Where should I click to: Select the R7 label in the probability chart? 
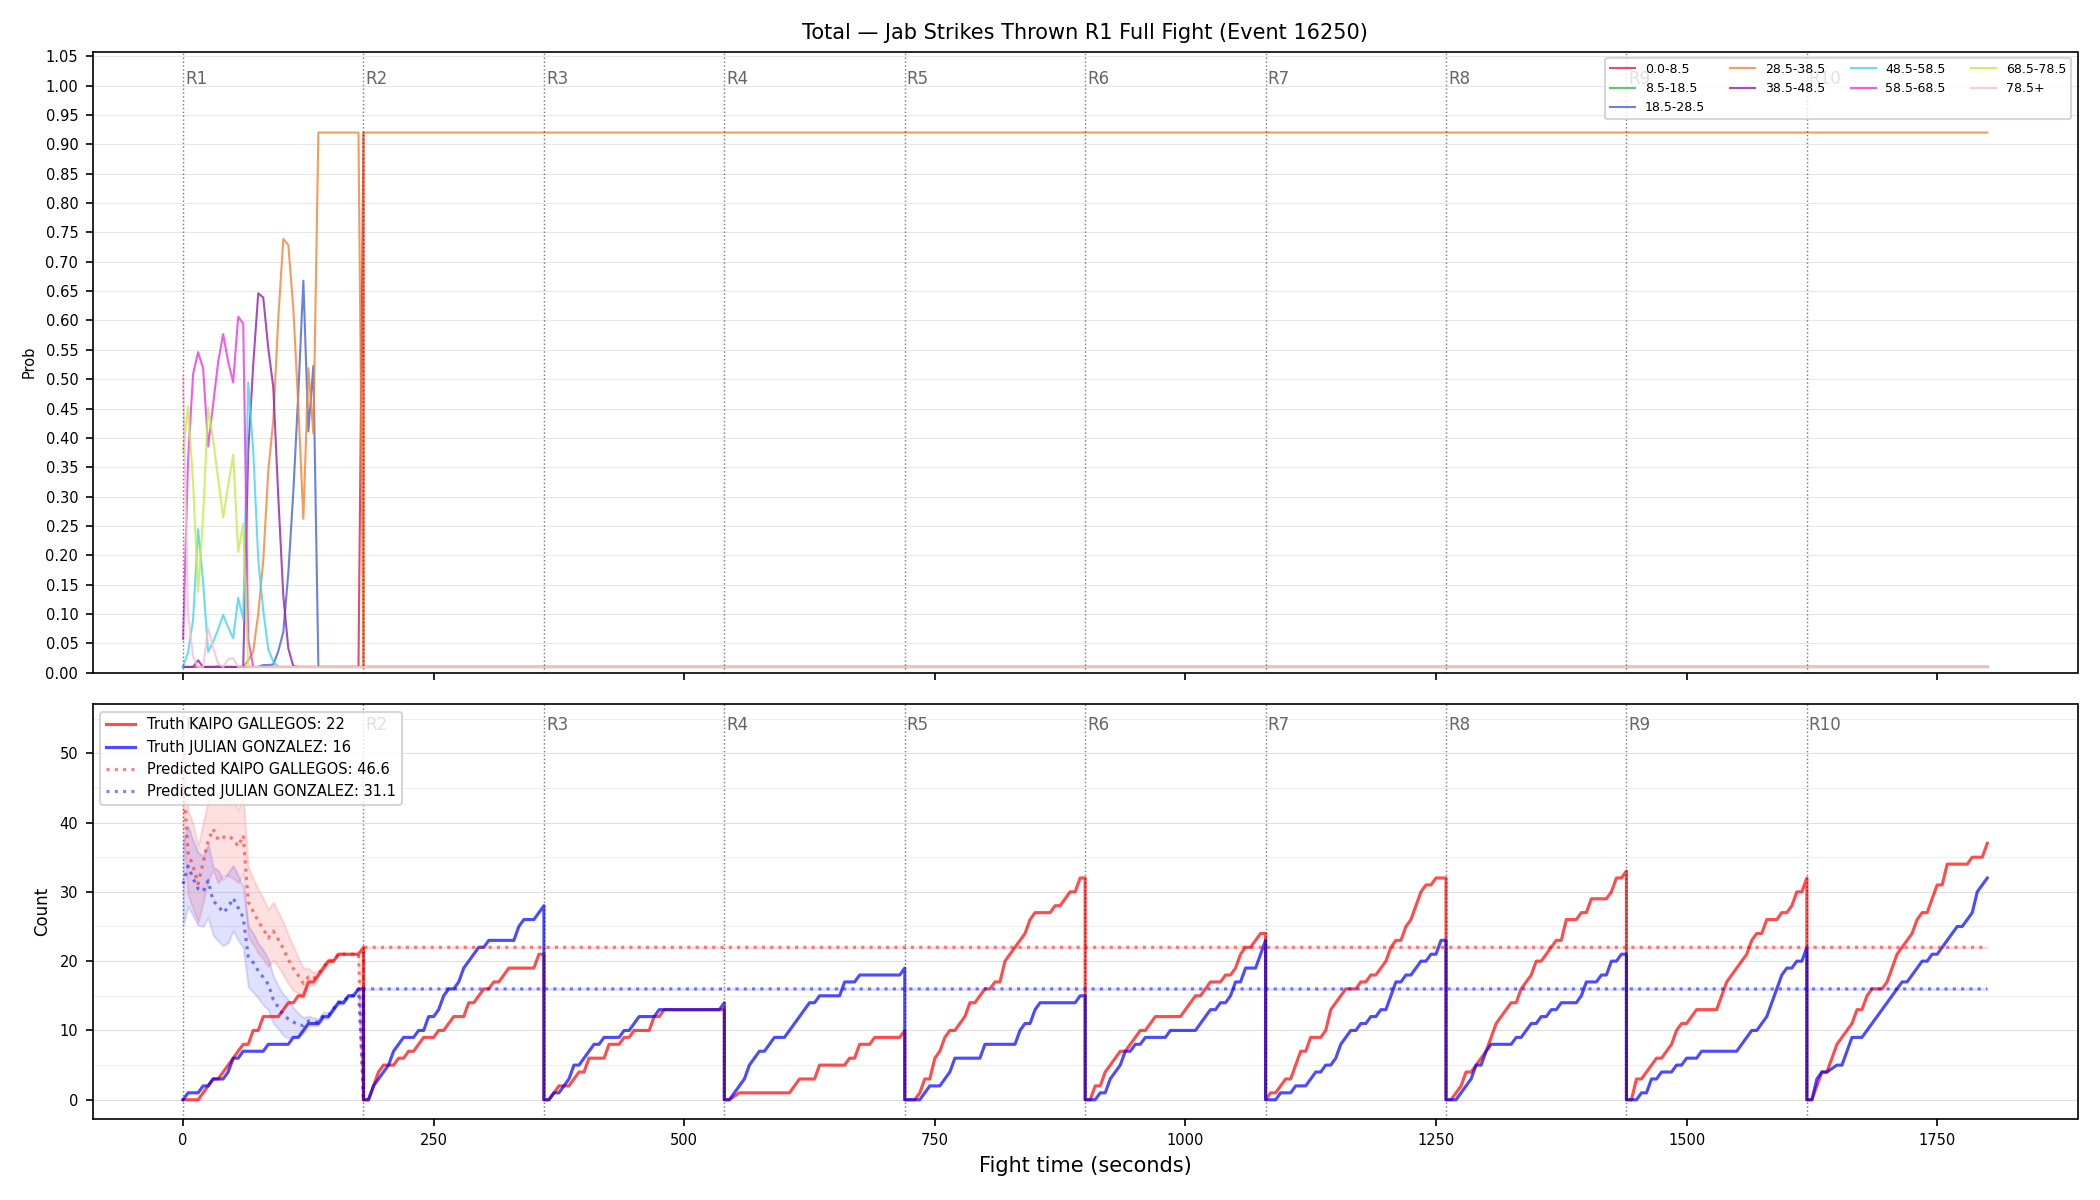[x=1278, y=78]
